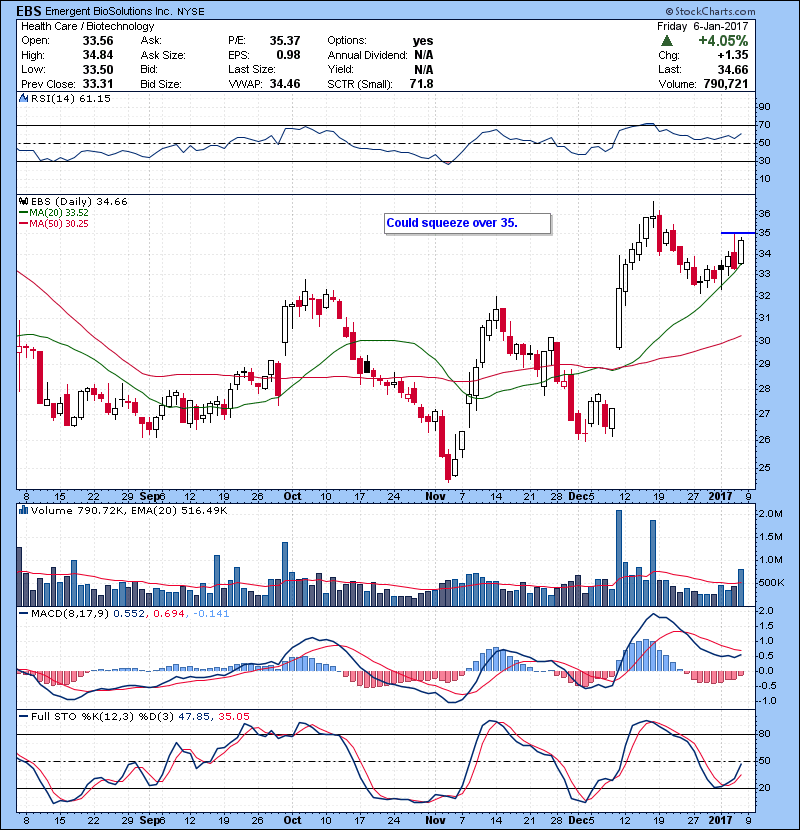Click the VWAP value 34.46

click(x=285, y=84)
